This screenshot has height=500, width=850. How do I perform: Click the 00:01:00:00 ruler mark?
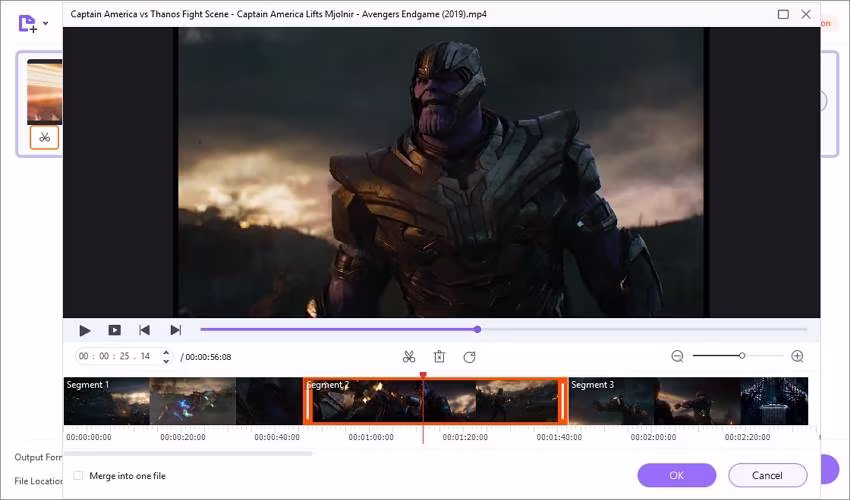tap(371, 437)
